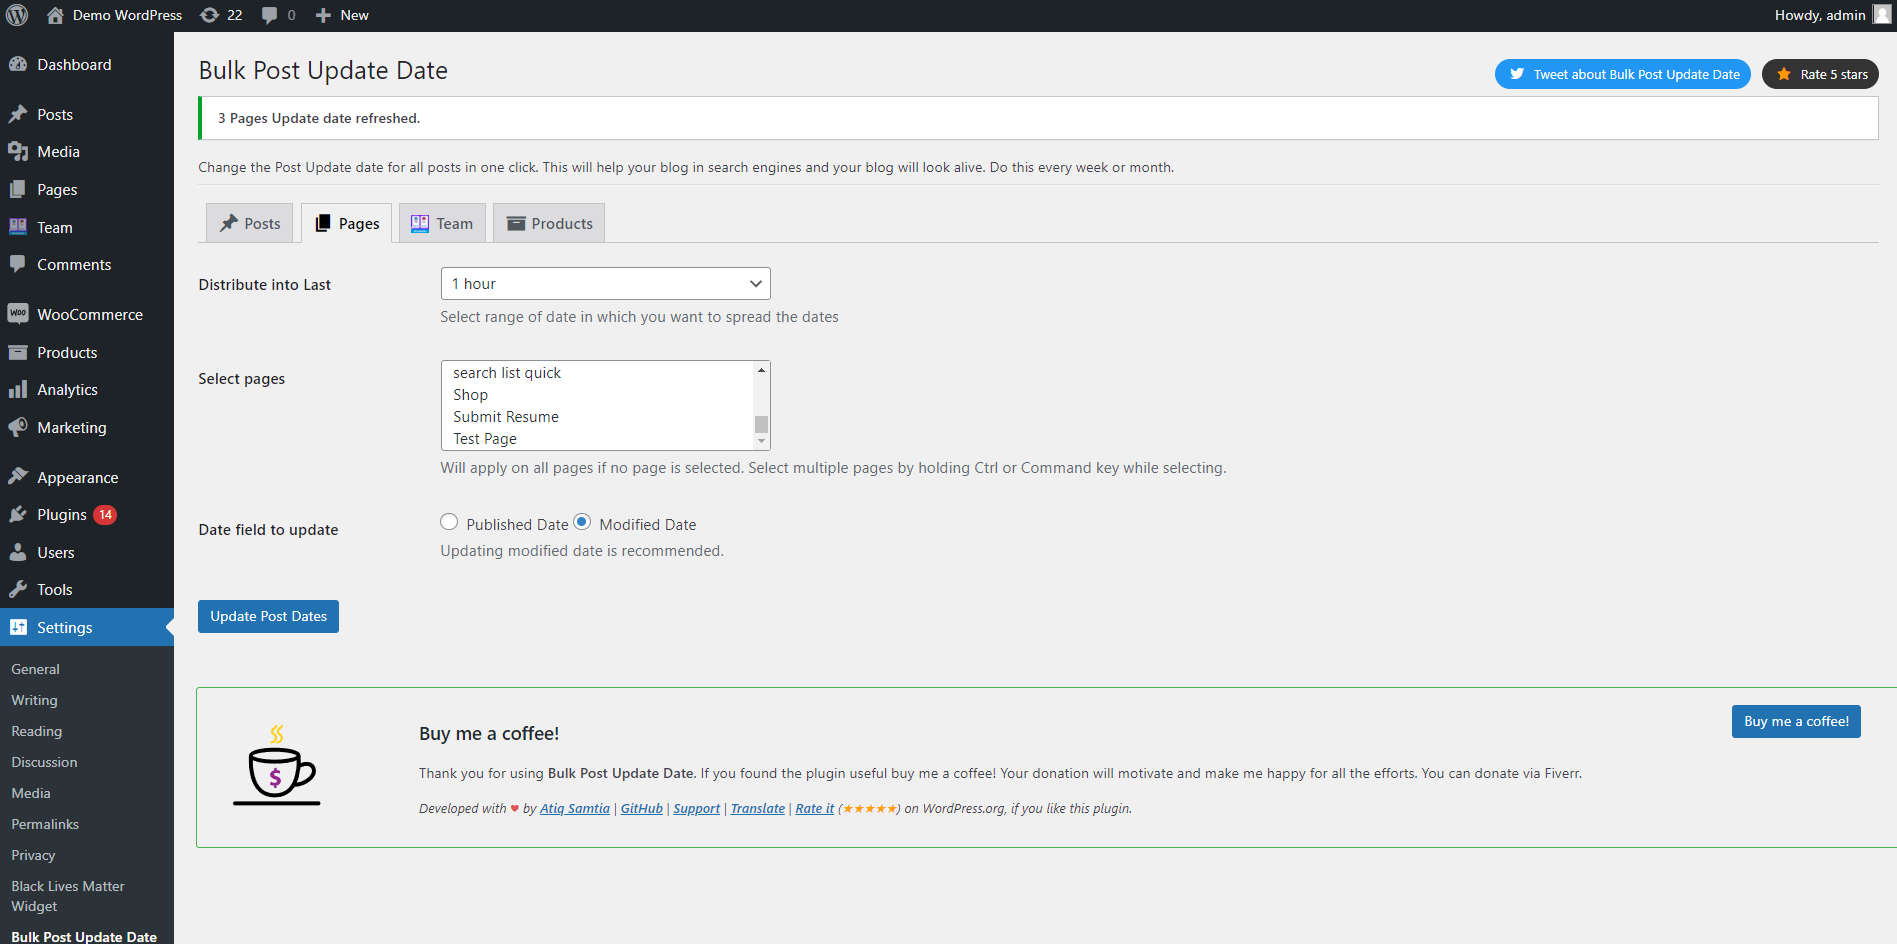Screen dimensions: 1897x944
Task: Click the Dashboard gauge icon in the sidebar
Action: tap(18, 64)
